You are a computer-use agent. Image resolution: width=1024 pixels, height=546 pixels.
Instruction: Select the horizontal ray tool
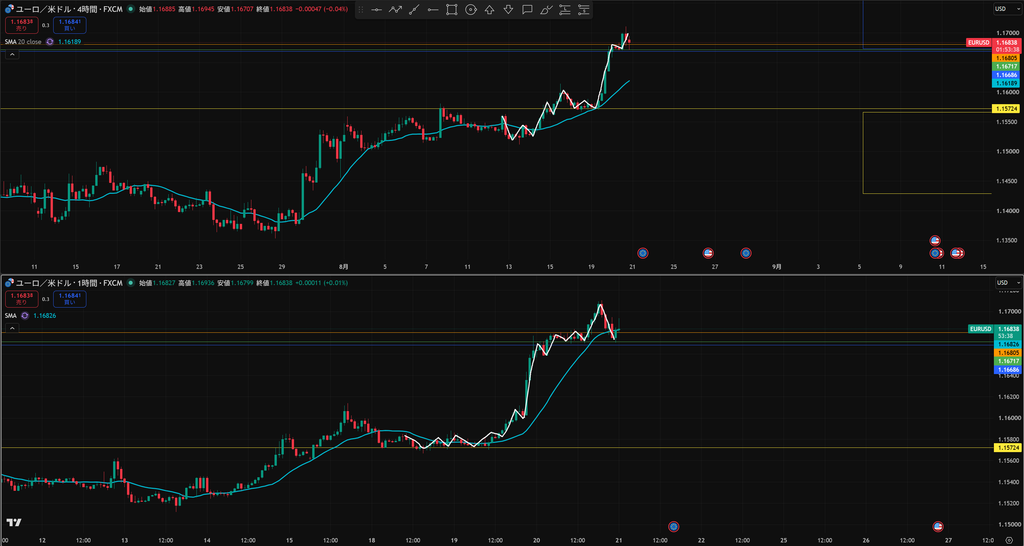click(433, 10)
